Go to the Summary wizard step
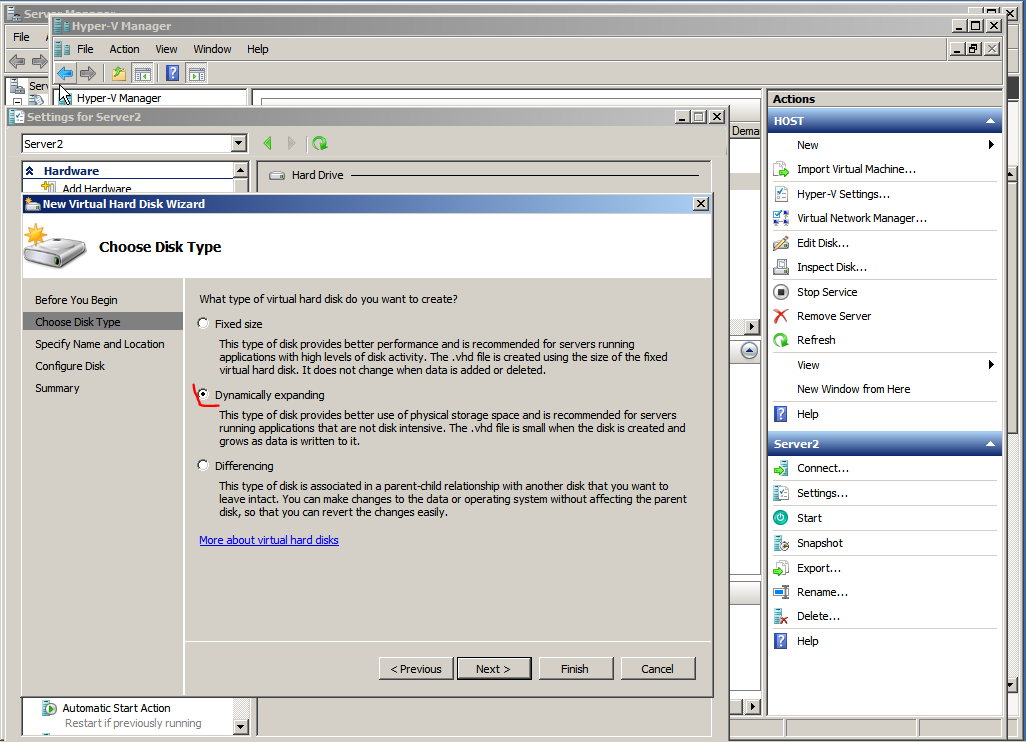Screen dimensions: 1026x742 click(58, 388)
